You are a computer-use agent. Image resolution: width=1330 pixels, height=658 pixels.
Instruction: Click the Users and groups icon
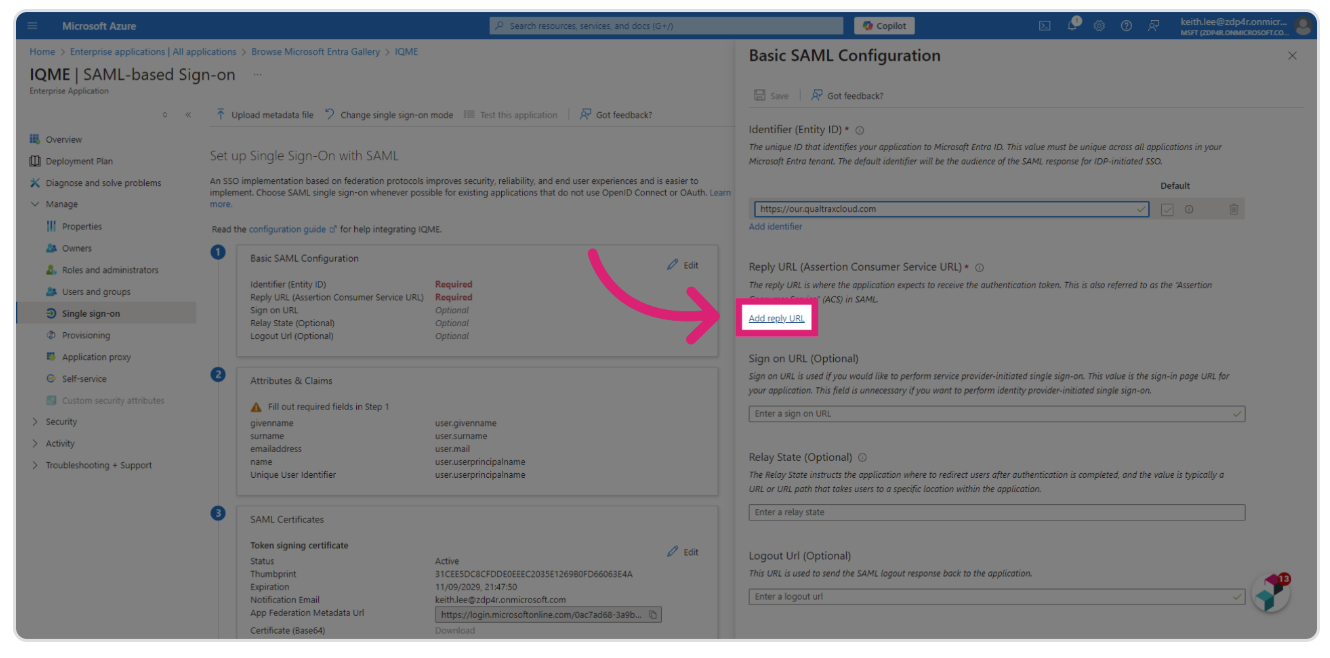[51, 292]
